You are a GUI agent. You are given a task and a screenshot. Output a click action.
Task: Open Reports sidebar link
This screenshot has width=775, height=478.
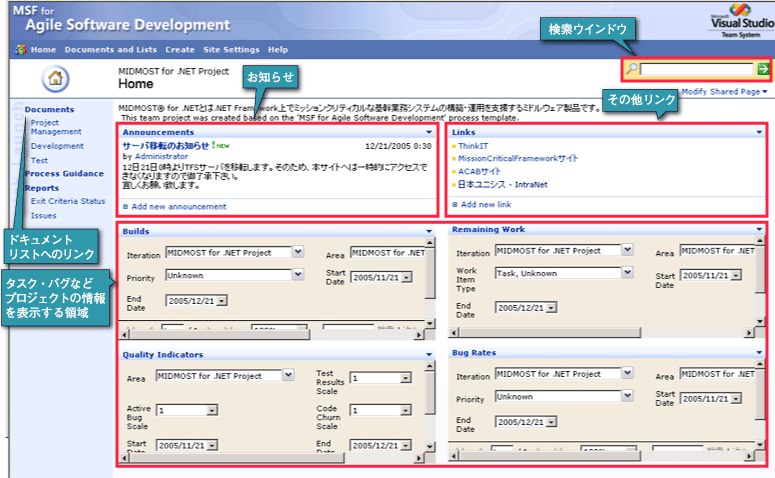pos(42,188)
